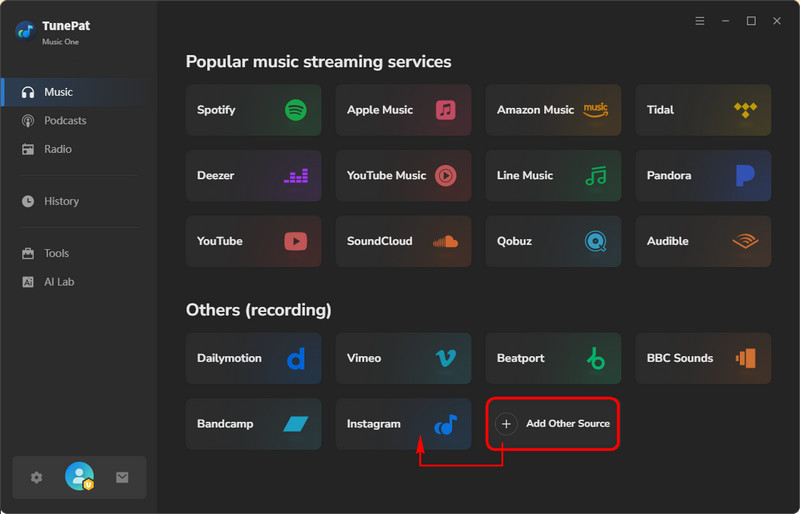
Task: Open the Instagram recording source
Action: pos(403,424)
